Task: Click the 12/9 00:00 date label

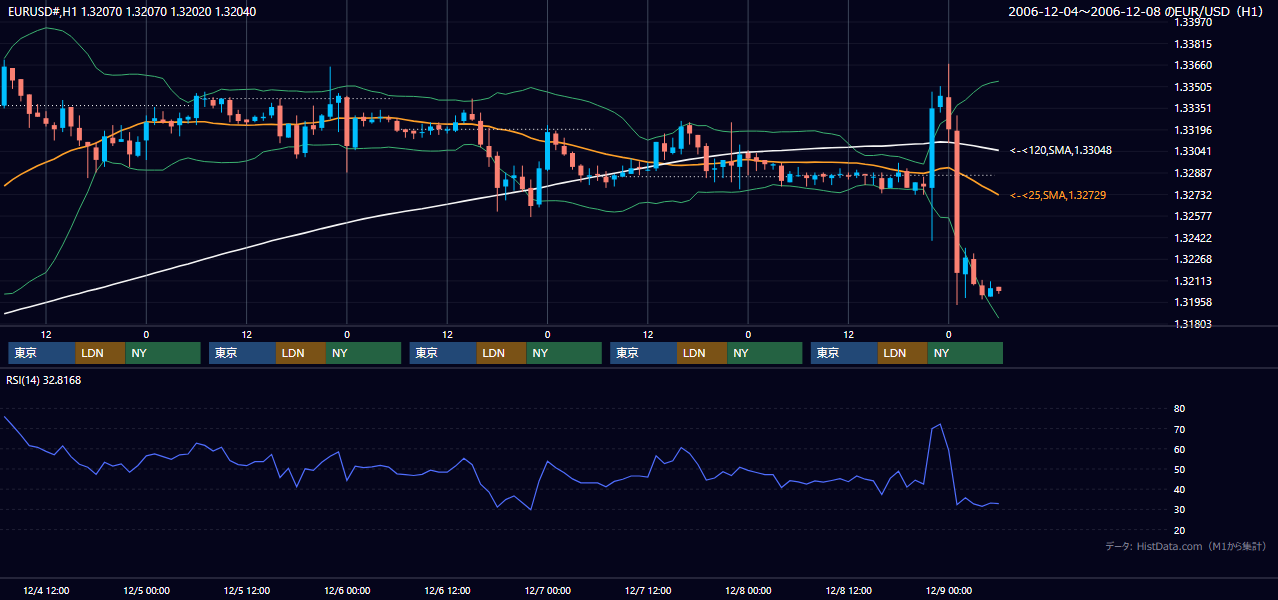Action: pyautogui.click(x=948, y=591)
